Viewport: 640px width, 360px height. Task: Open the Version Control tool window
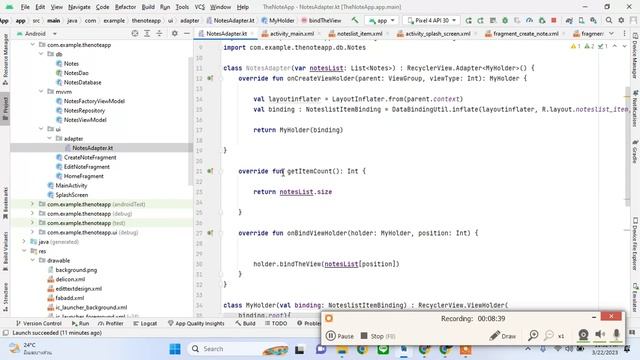[x=38, y=323]
